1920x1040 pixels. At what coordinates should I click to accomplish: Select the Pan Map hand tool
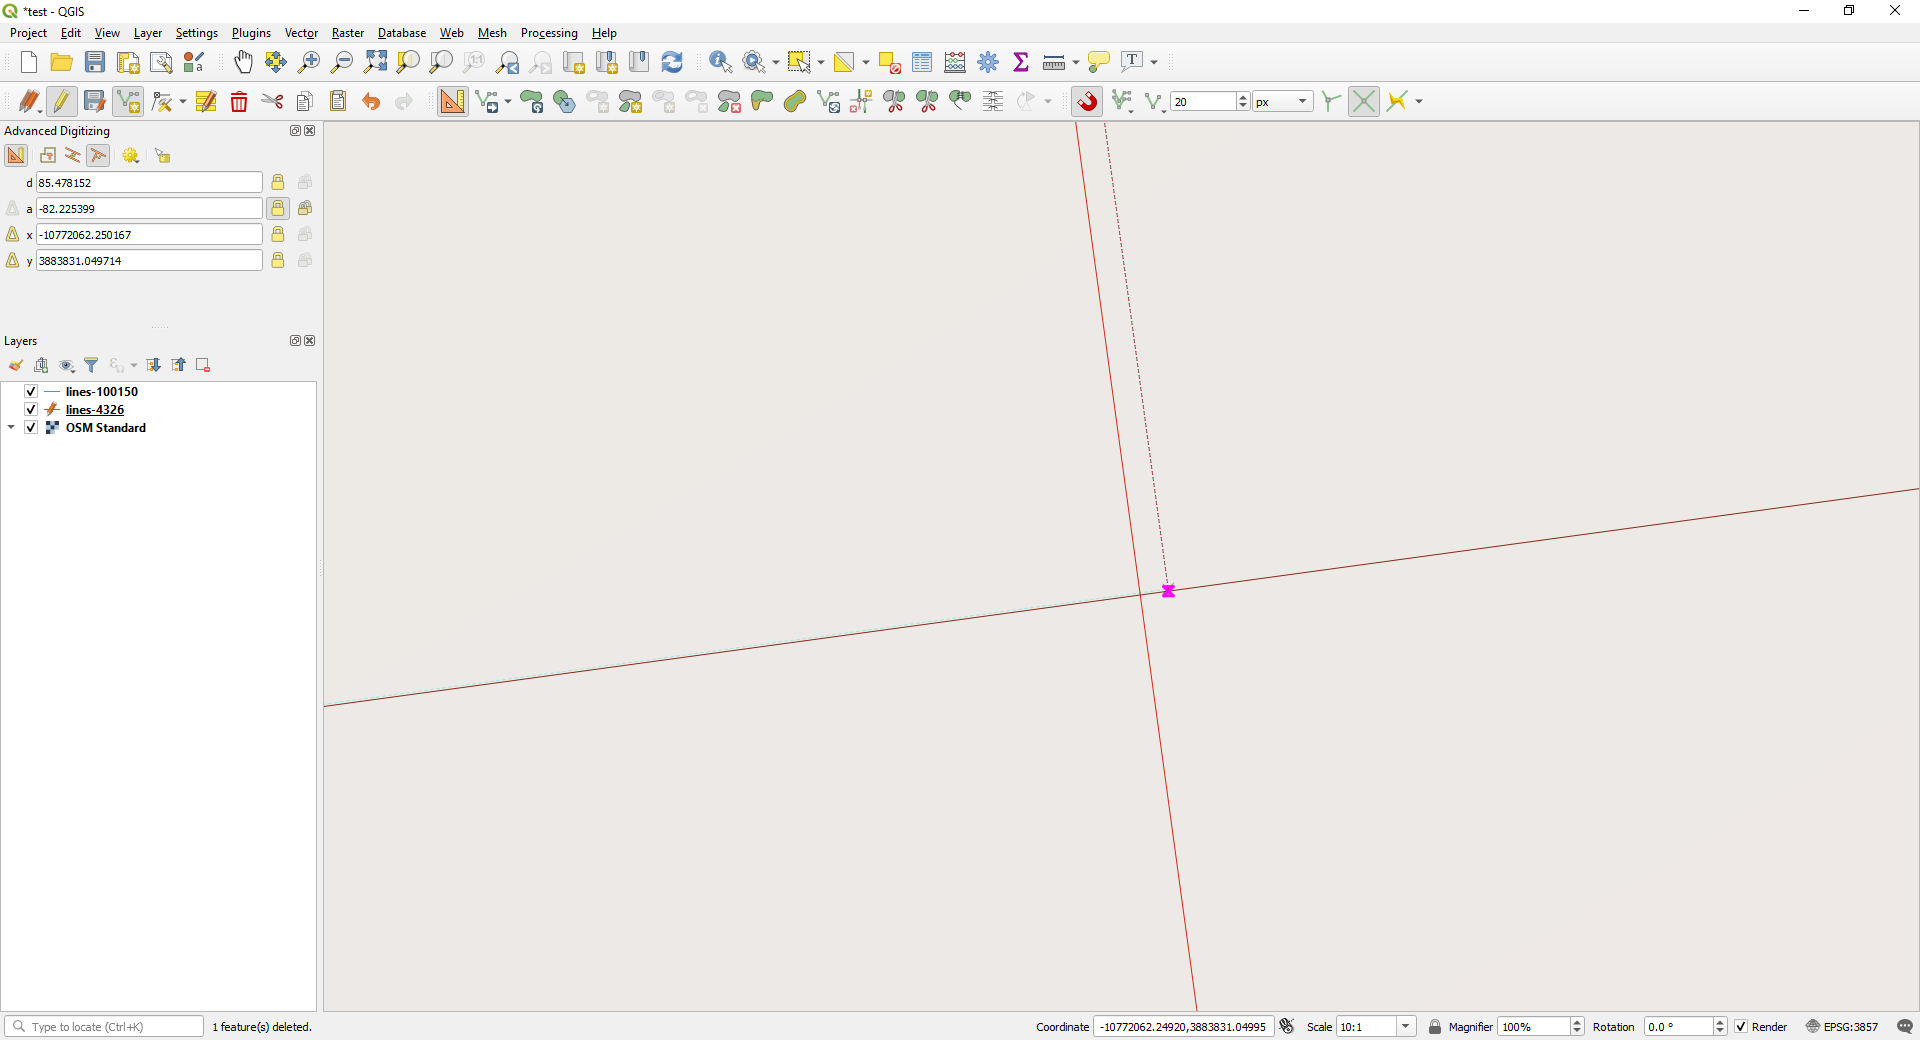click(x=243, y=62)
